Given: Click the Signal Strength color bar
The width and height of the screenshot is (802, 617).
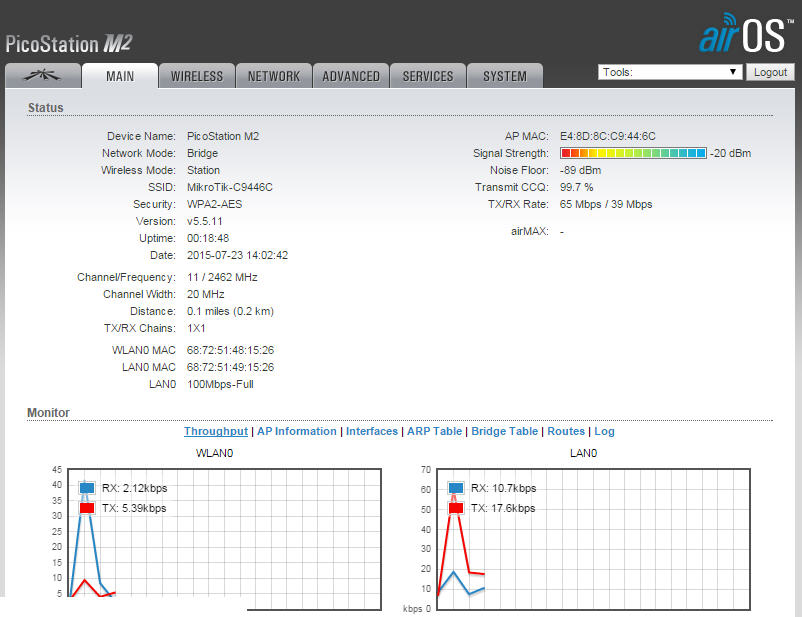Looking at the screenshot, I should pos(633,153).
